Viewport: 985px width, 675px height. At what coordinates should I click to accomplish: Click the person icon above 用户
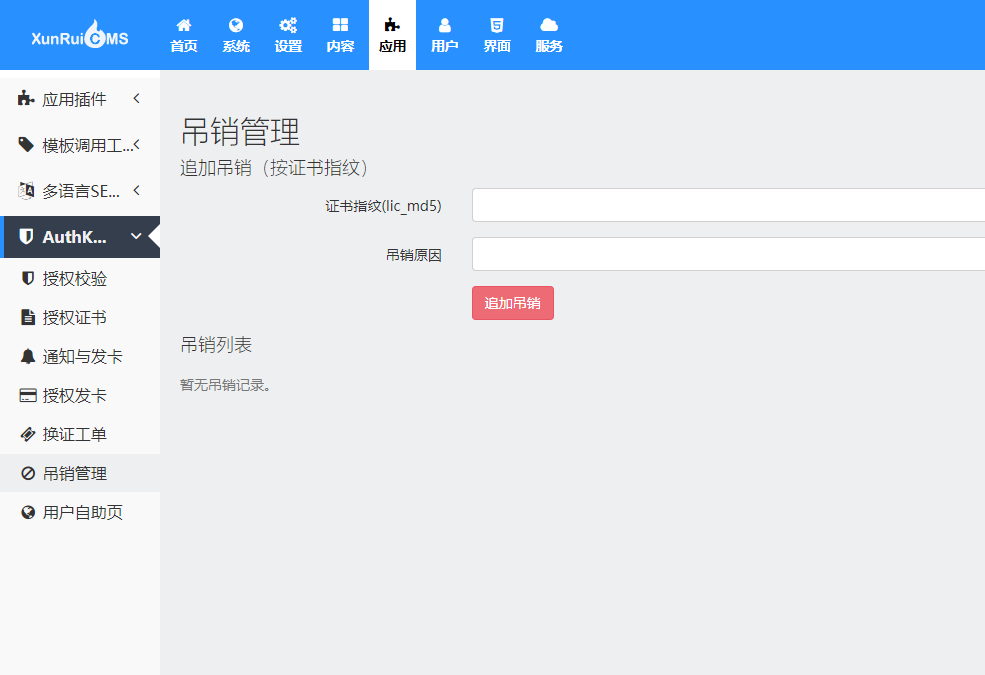click(445, 25)
